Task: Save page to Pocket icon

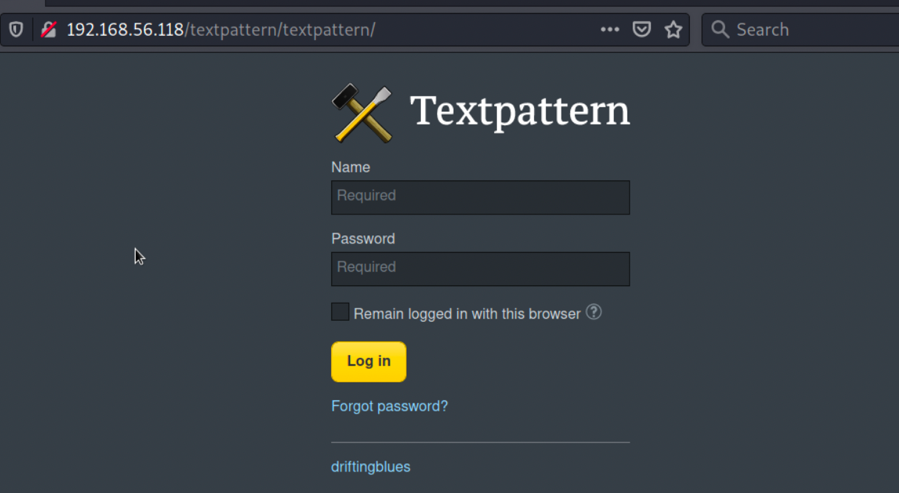Action: [x=642, y=29]
